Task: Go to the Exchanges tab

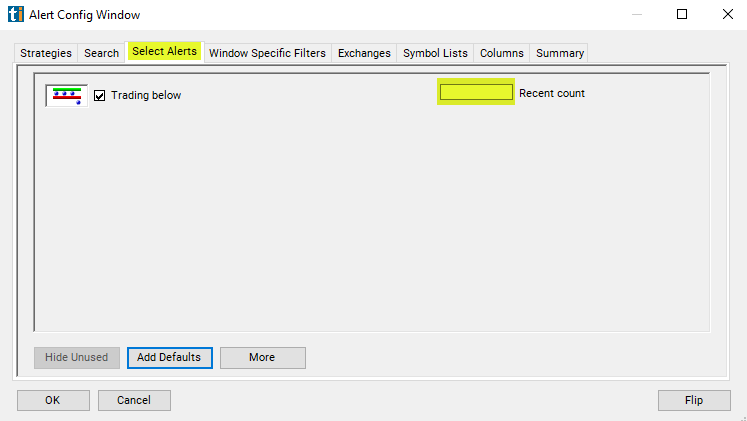Action: (364, 53)
